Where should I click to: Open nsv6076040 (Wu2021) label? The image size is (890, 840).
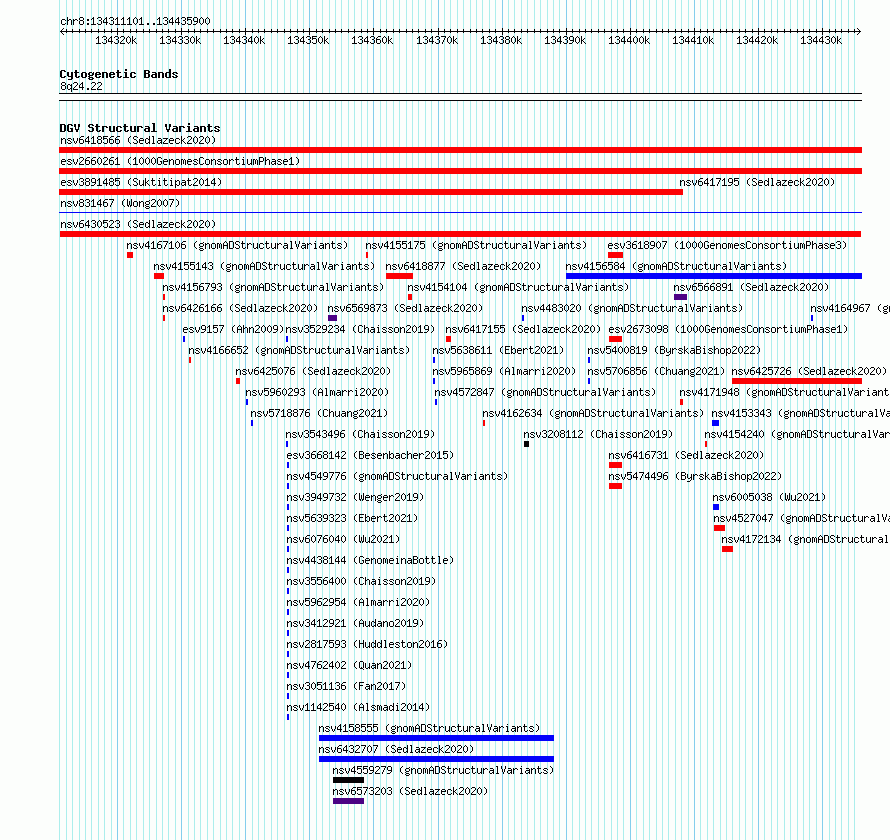pyautogui.click(x=343, y=539)
